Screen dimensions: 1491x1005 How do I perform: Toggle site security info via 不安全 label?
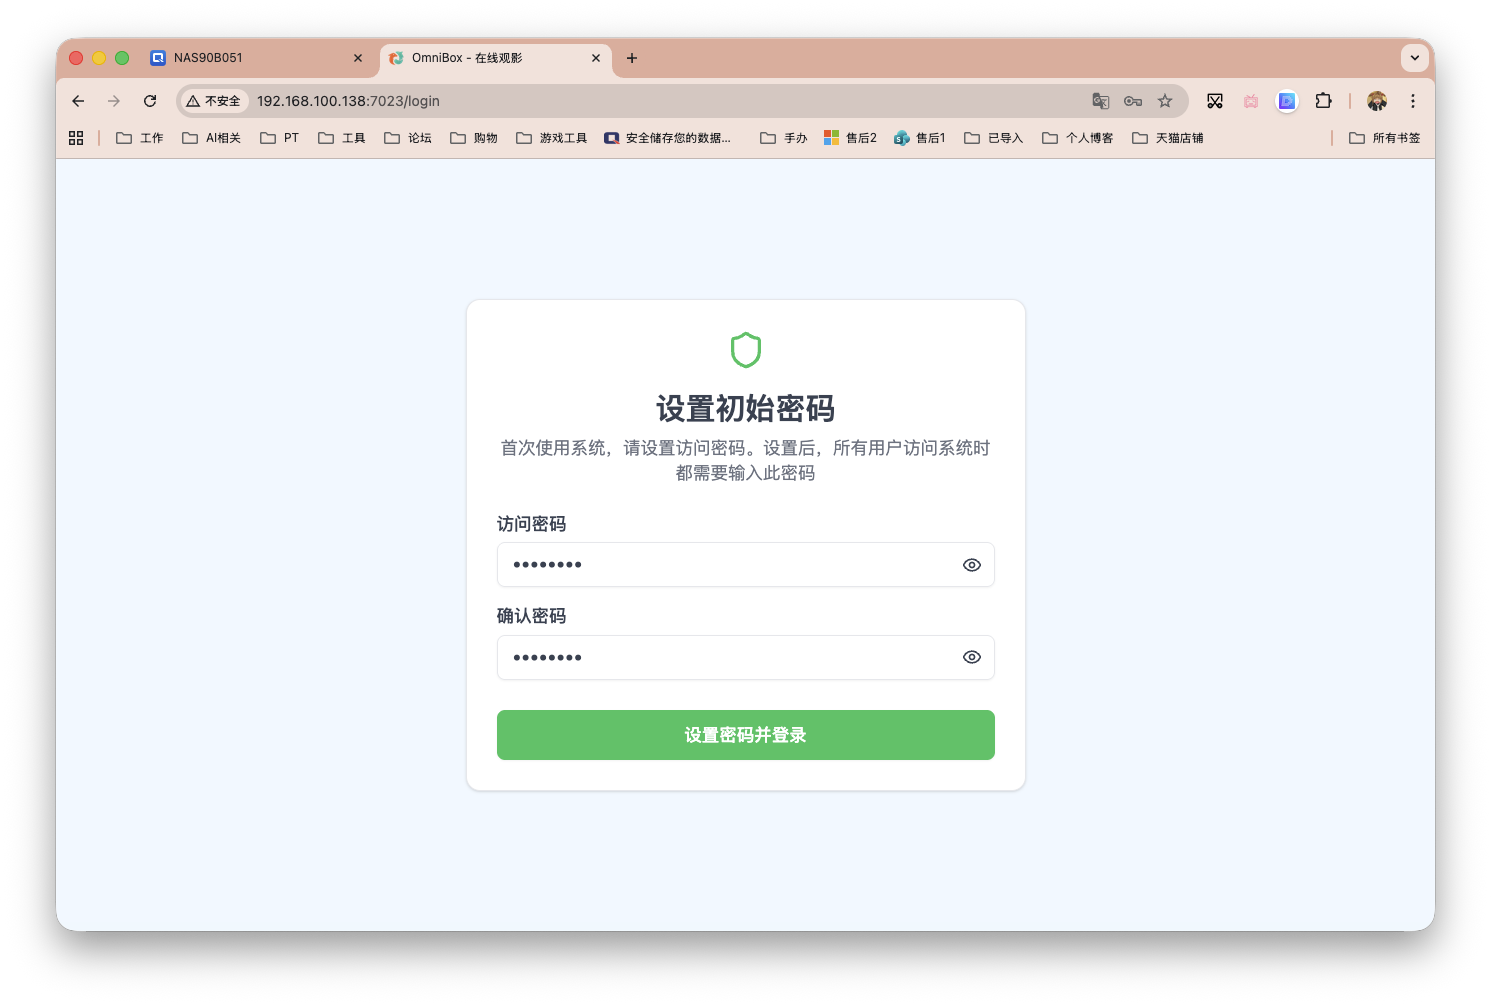tap(213, 101)
